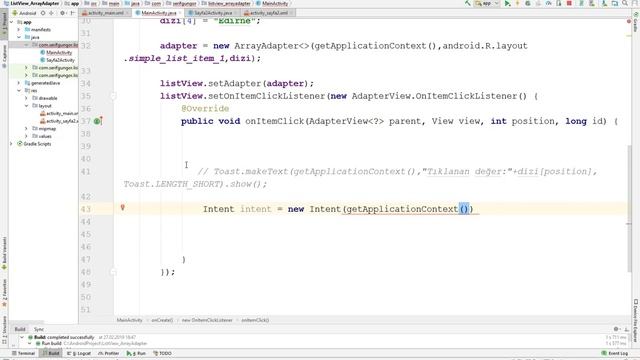Screen dimensions: 640x360
Task: Open the TODO tool window
Action: 162,353
